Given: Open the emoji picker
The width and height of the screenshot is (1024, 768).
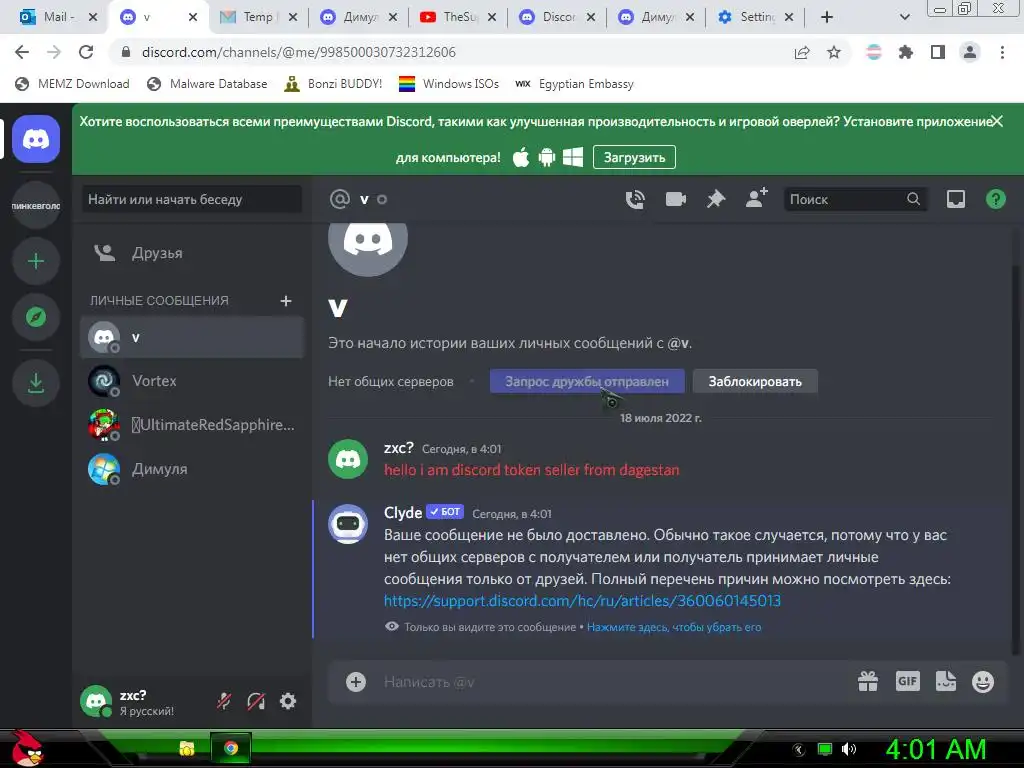Looking at the screenshot, I should pos(983,682).
